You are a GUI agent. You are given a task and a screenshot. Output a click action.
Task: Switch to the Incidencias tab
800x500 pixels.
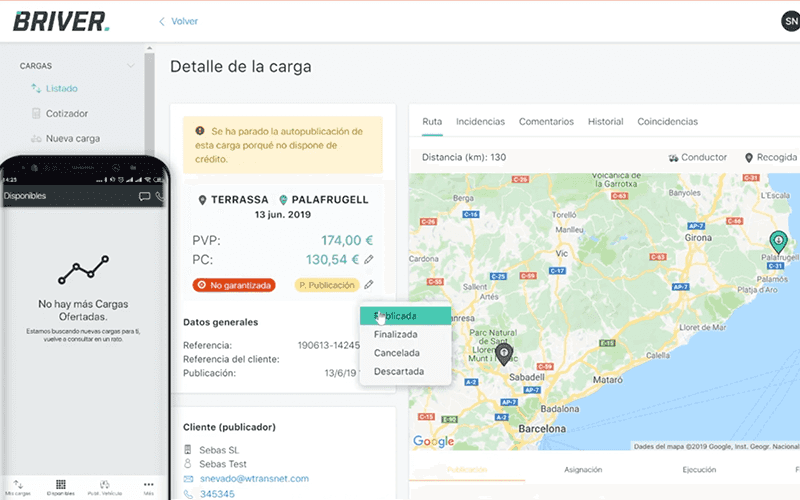click(480, 122)
